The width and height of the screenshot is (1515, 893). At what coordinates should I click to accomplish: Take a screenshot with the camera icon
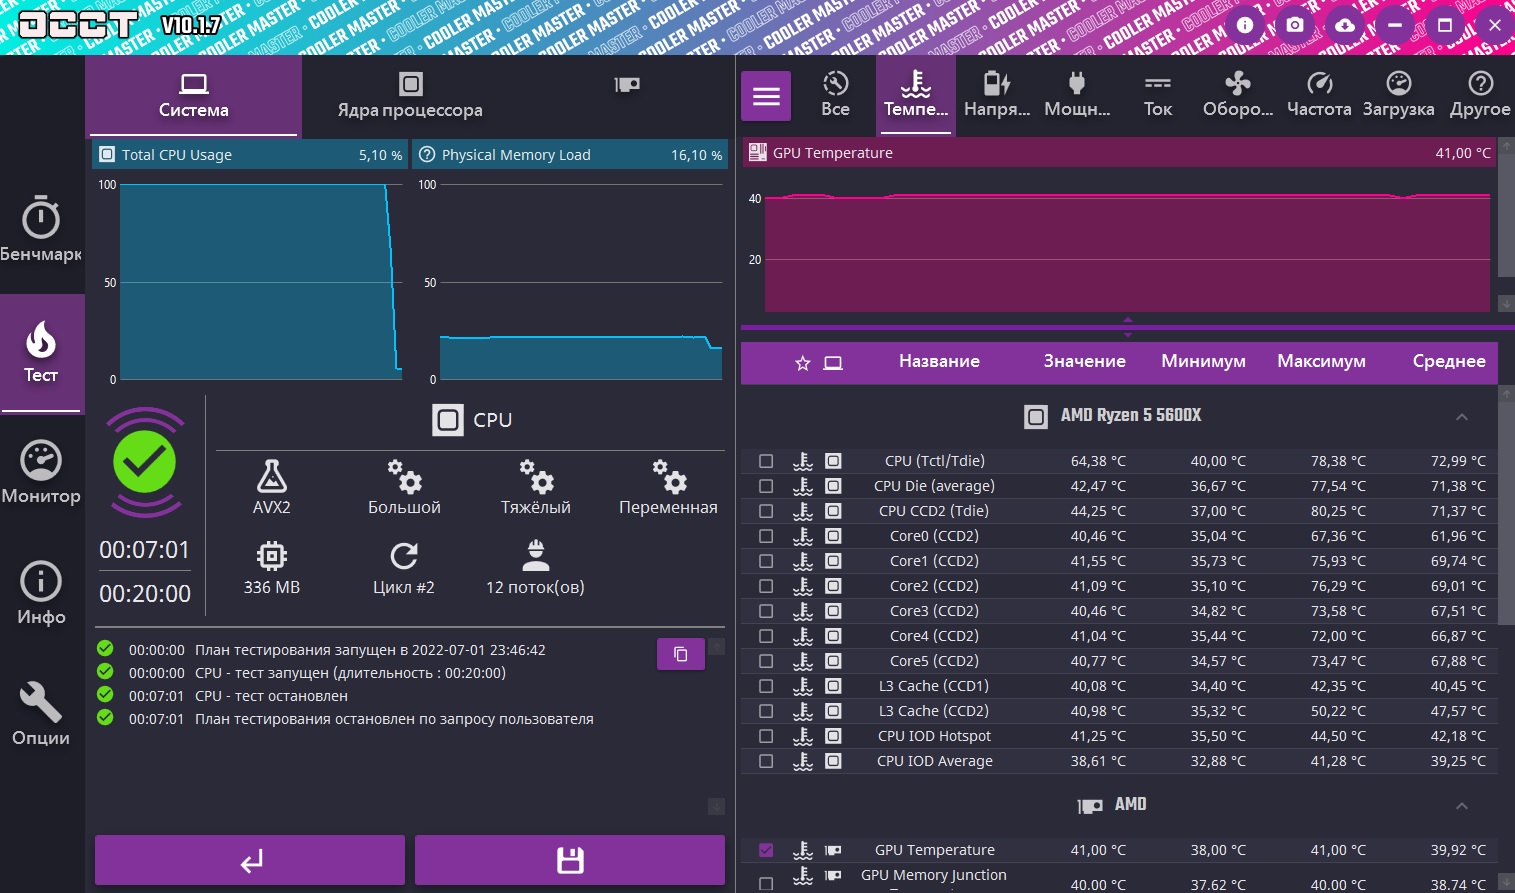(1295, 25)
